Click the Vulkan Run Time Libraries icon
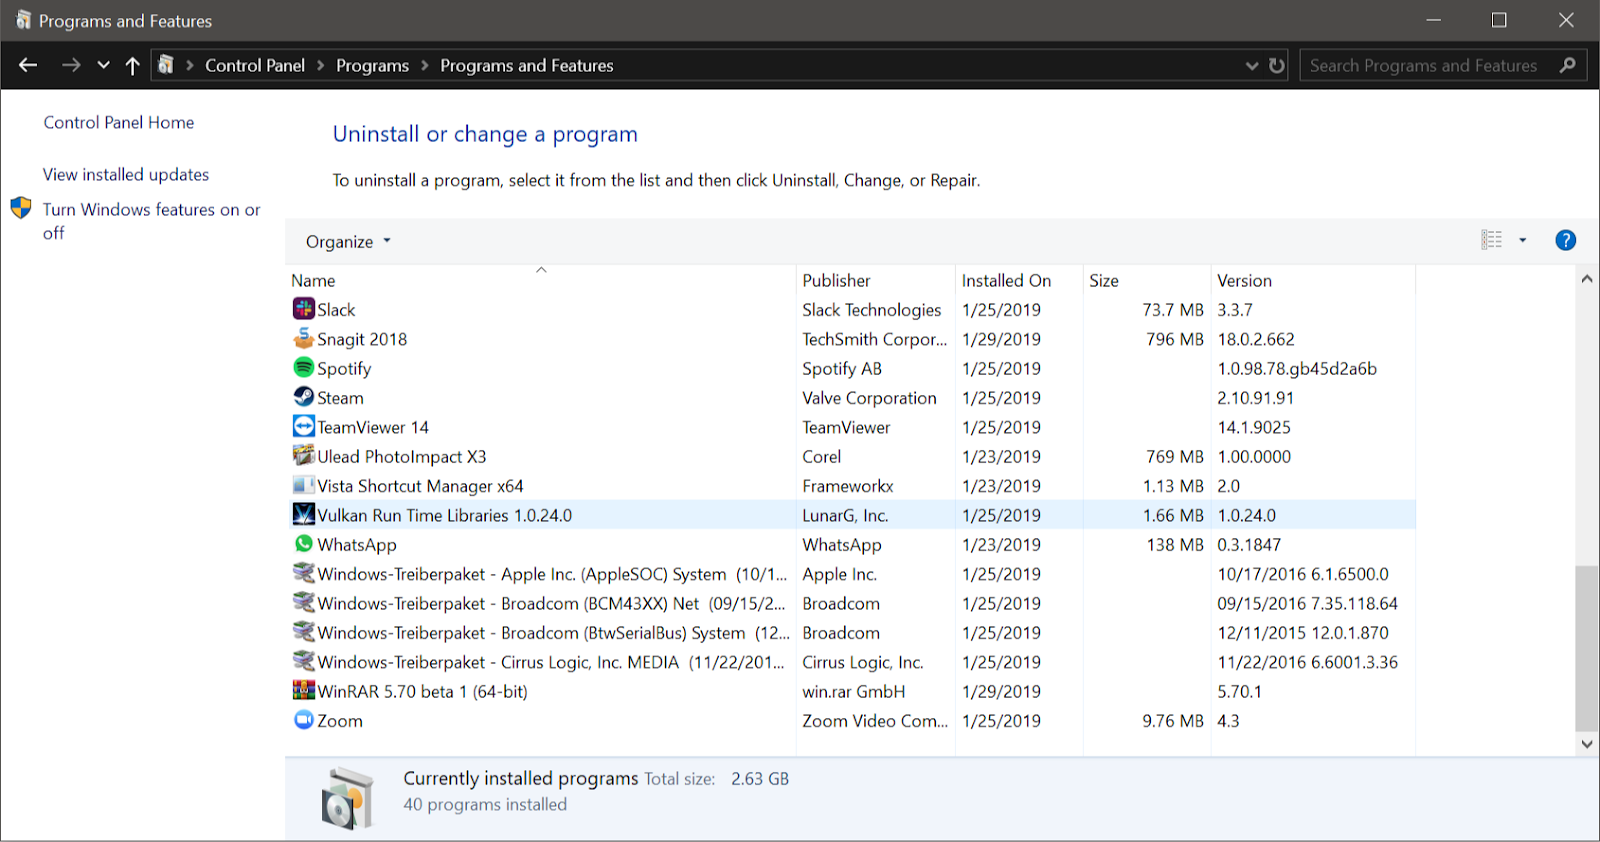This screenshot has width=1600, height=842. (x=304, y=514)
